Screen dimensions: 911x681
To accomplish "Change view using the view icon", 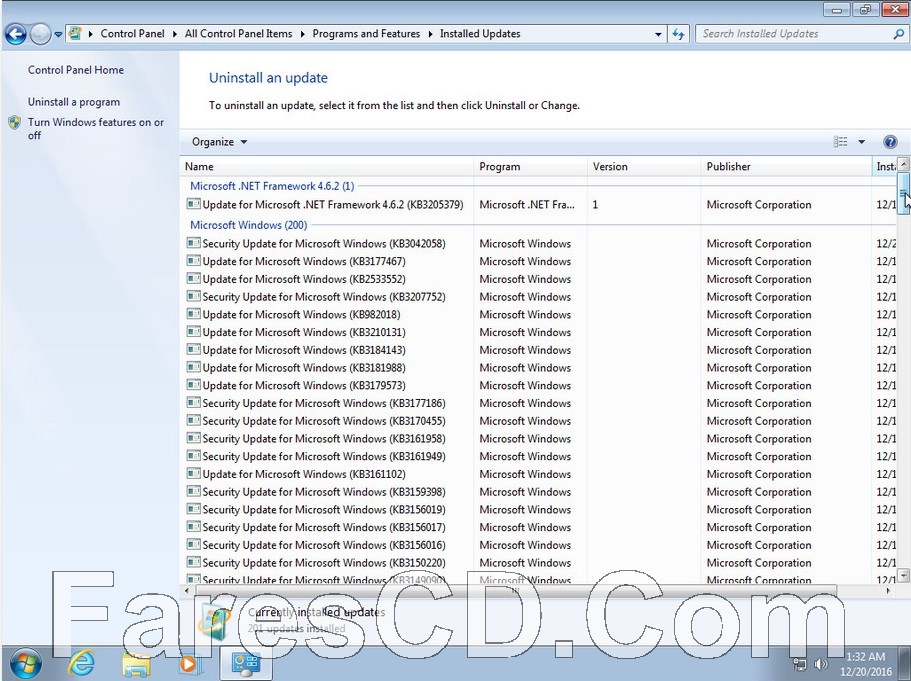I will click(840, 142).
